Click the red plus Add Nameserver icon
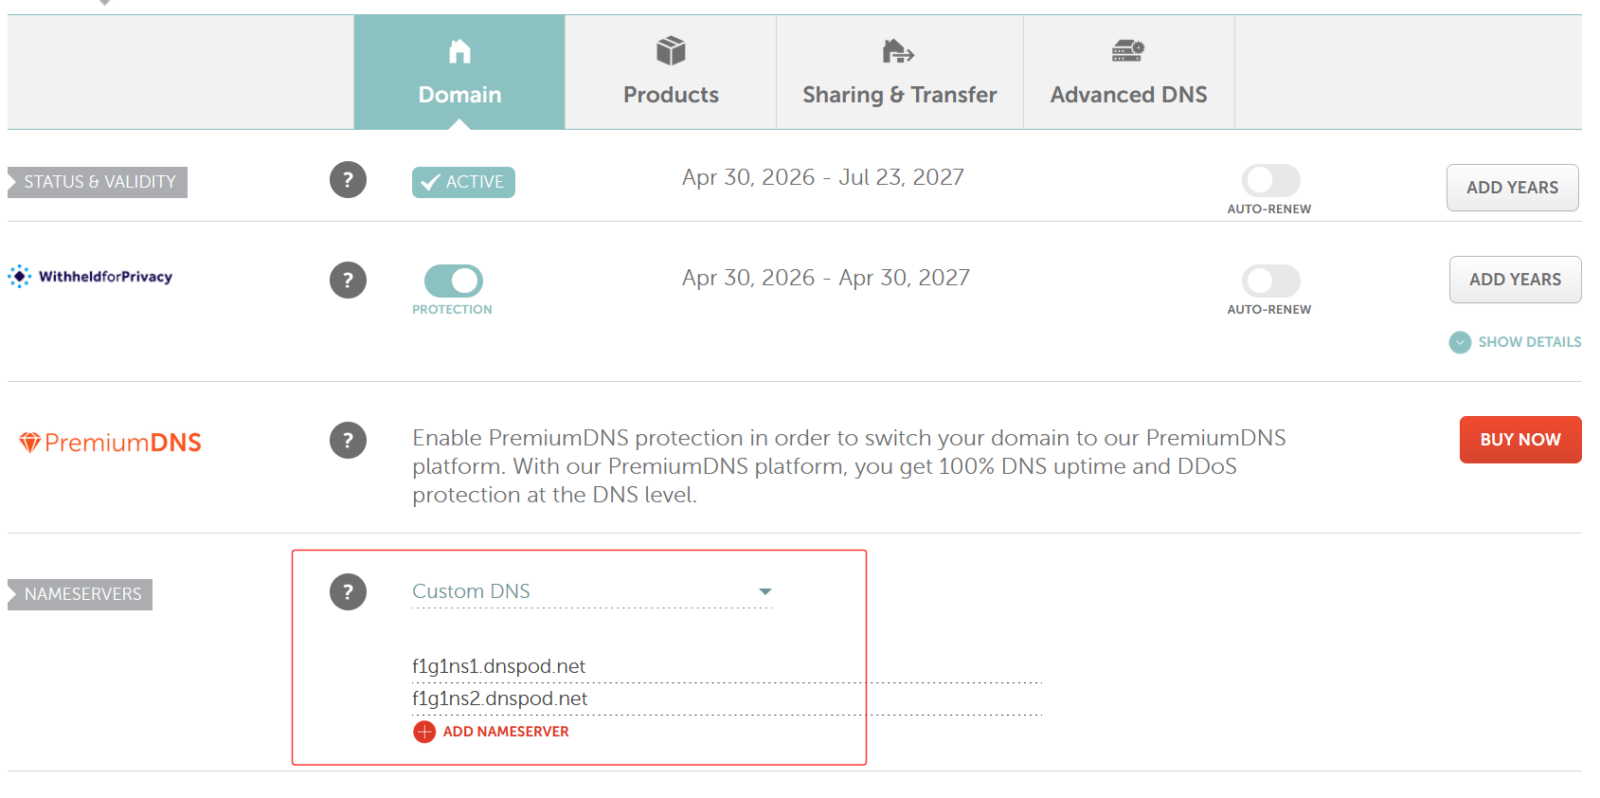 (424, 732)
